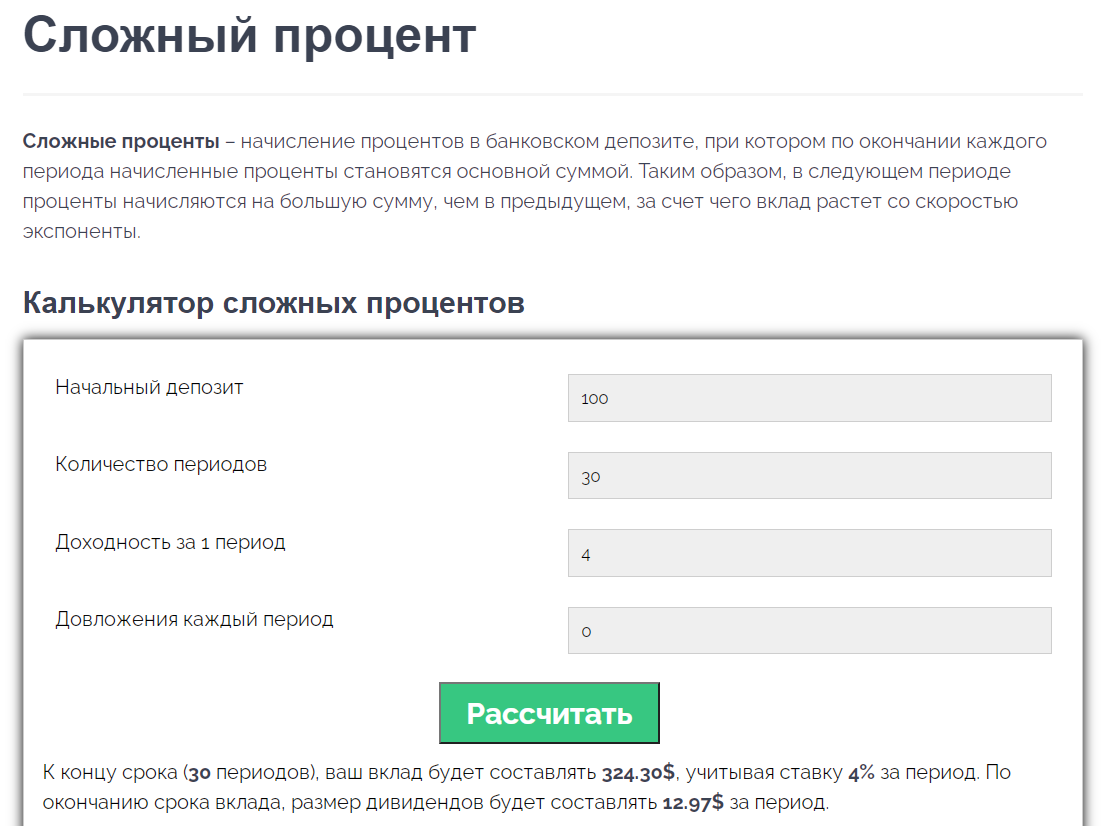Select the Доходность за 1 период field

pyautogui.click(x=809, y=553)
